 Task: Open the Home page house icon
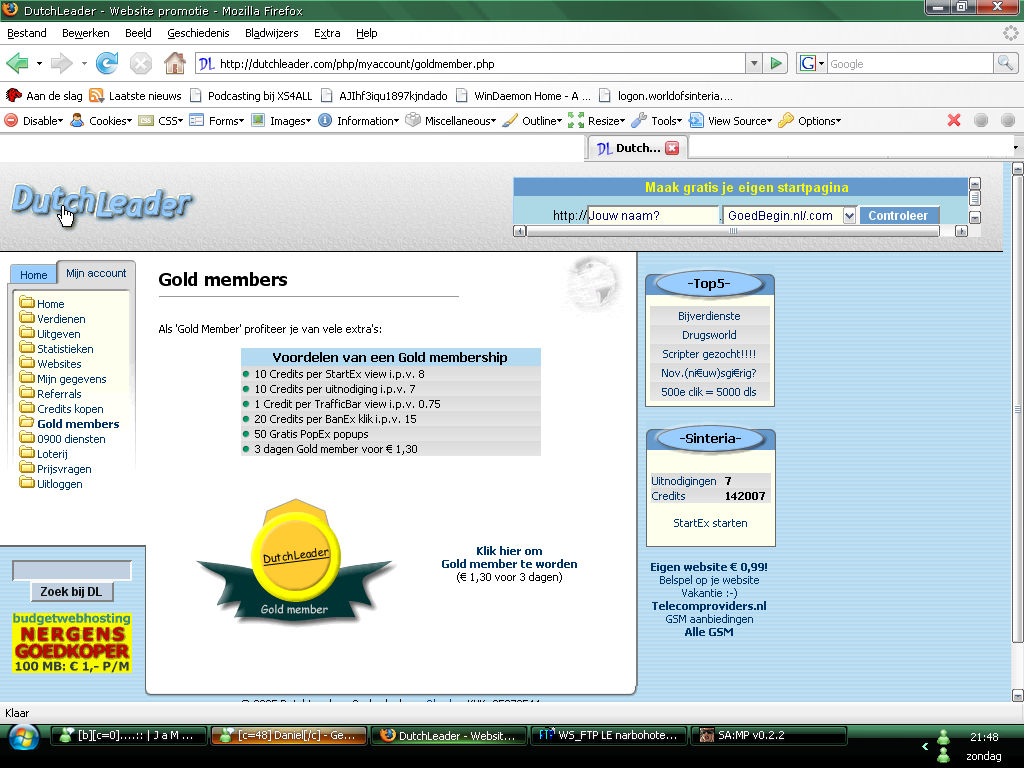coord(174,63)
